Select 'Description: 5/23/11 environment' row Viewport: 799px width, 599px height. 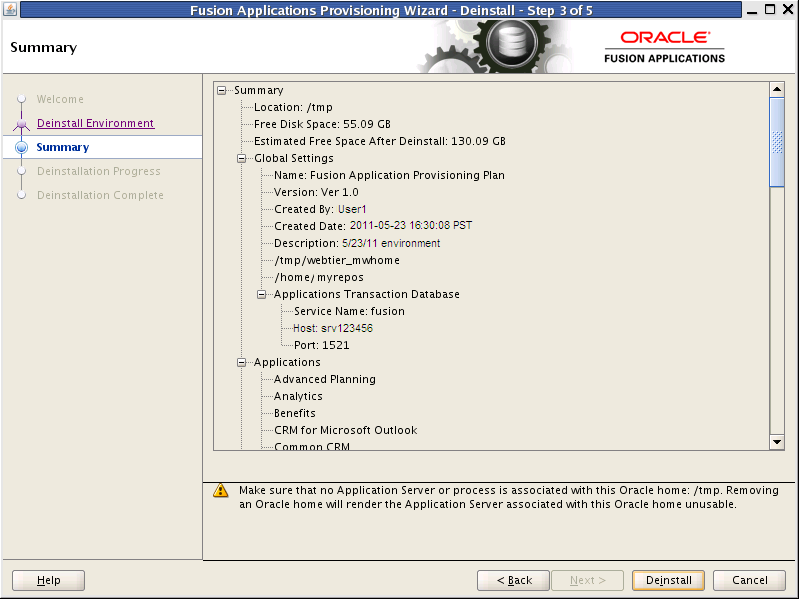pyautogui.click(x=357, y=243)
